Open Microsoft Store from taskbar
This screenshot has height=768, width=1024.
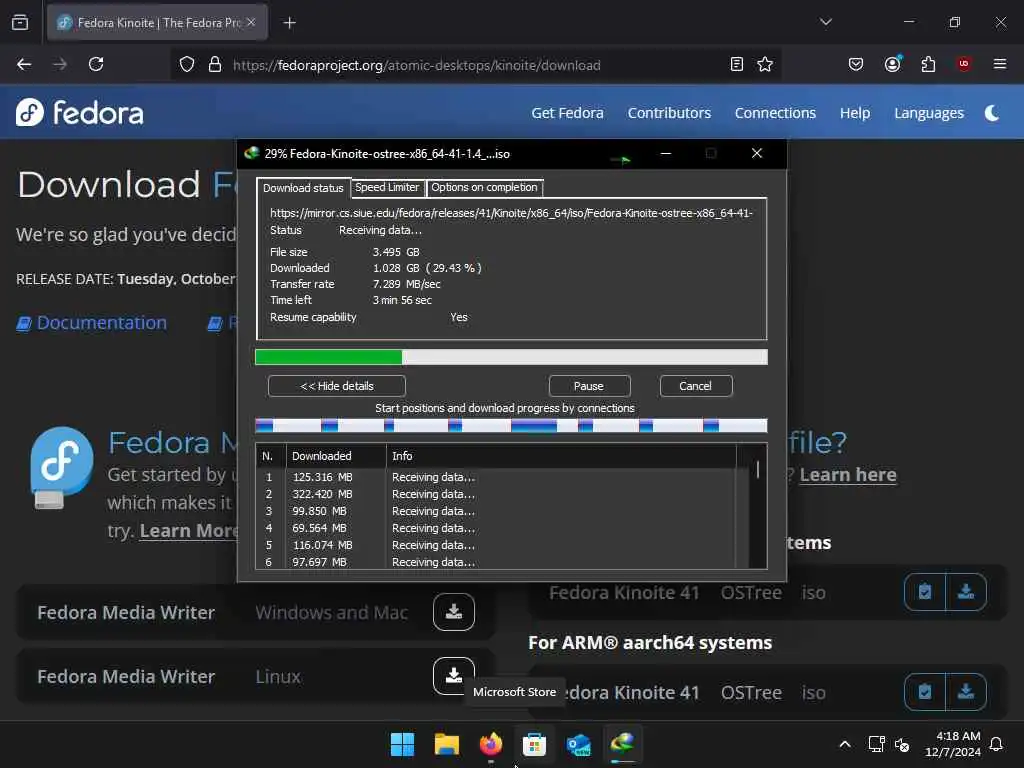pyautogui.click(x=534, y=744)
